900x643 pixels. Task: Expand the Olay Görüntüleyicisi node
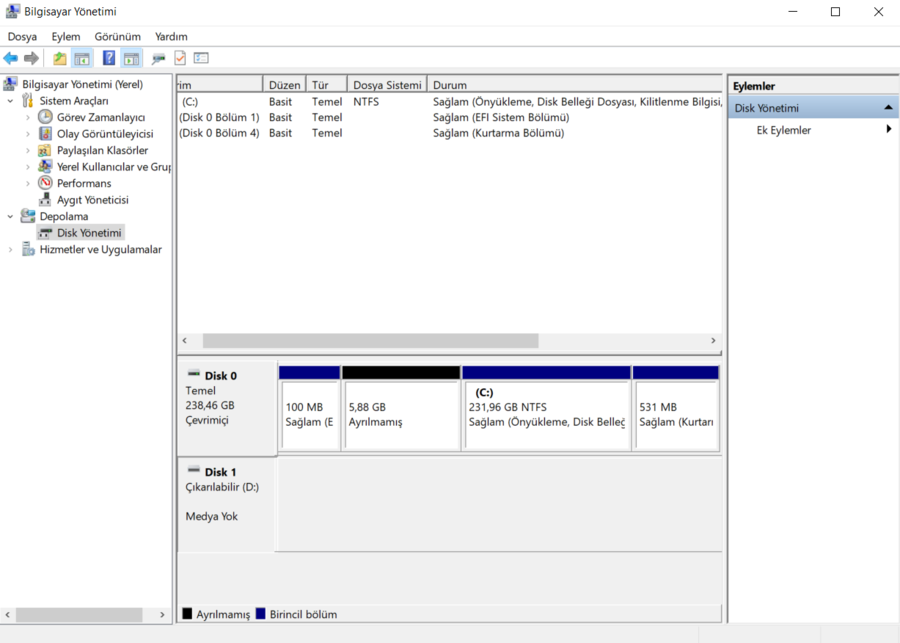pos(28,134)
